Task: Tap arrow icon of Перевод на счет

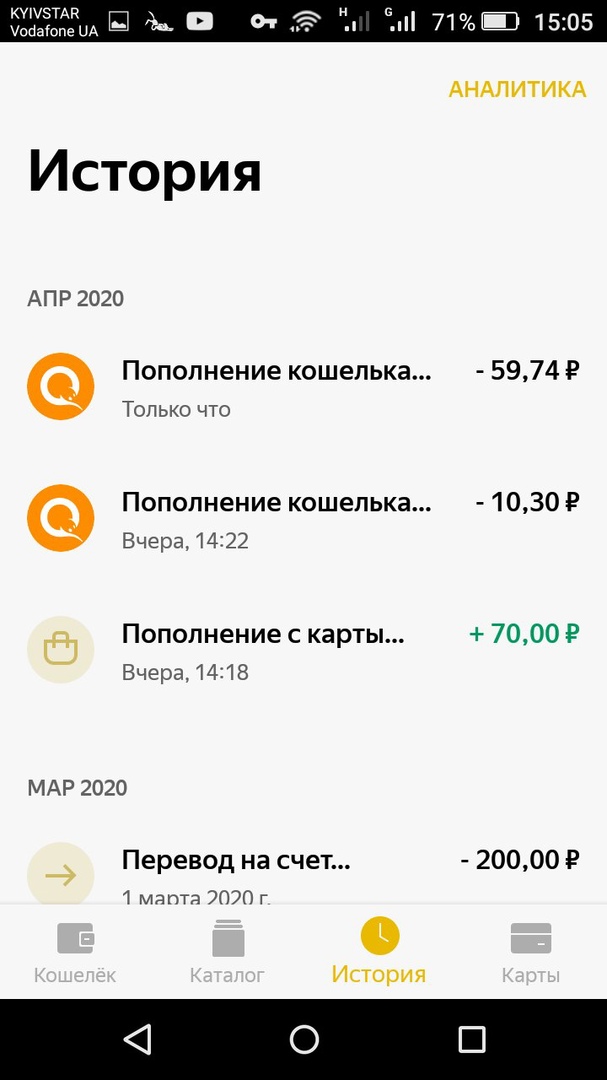Action: coord(60,875)
